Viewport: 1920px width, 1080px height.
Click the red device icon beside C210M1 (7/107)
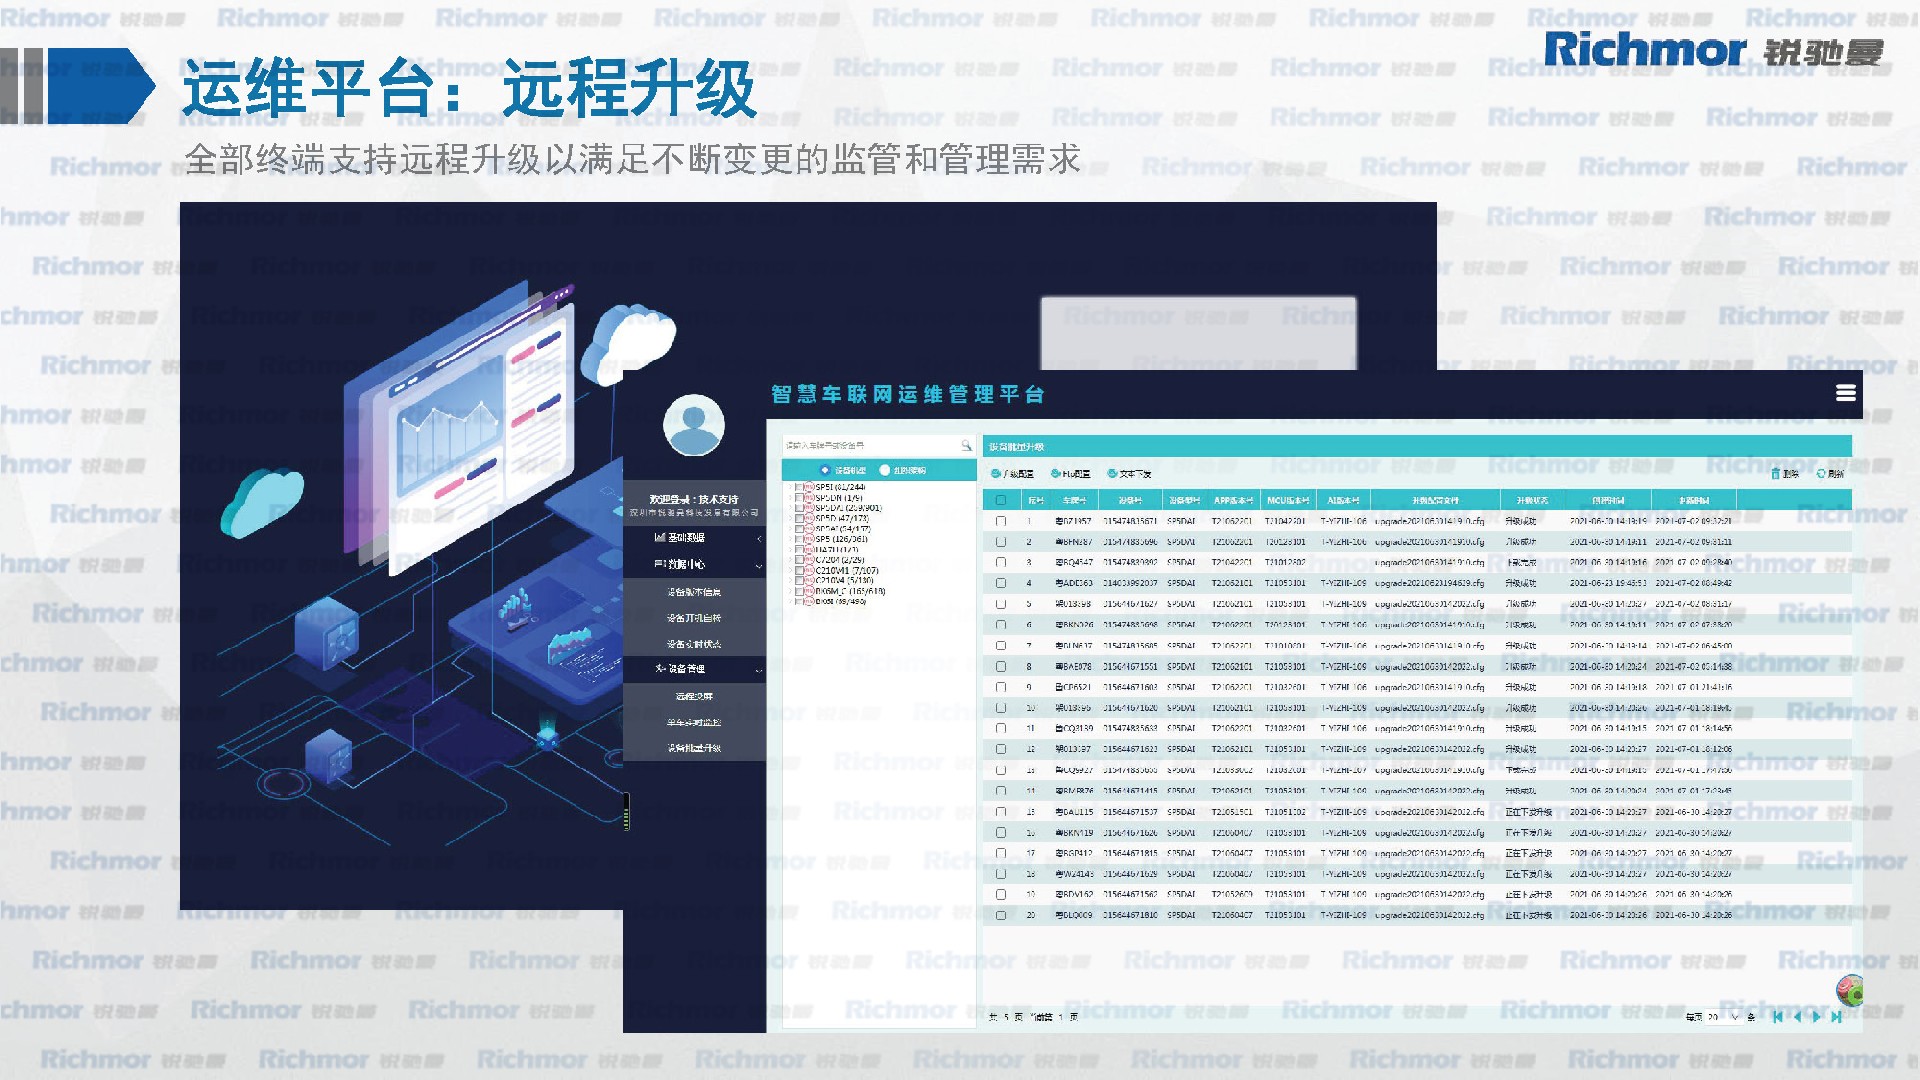810,570
